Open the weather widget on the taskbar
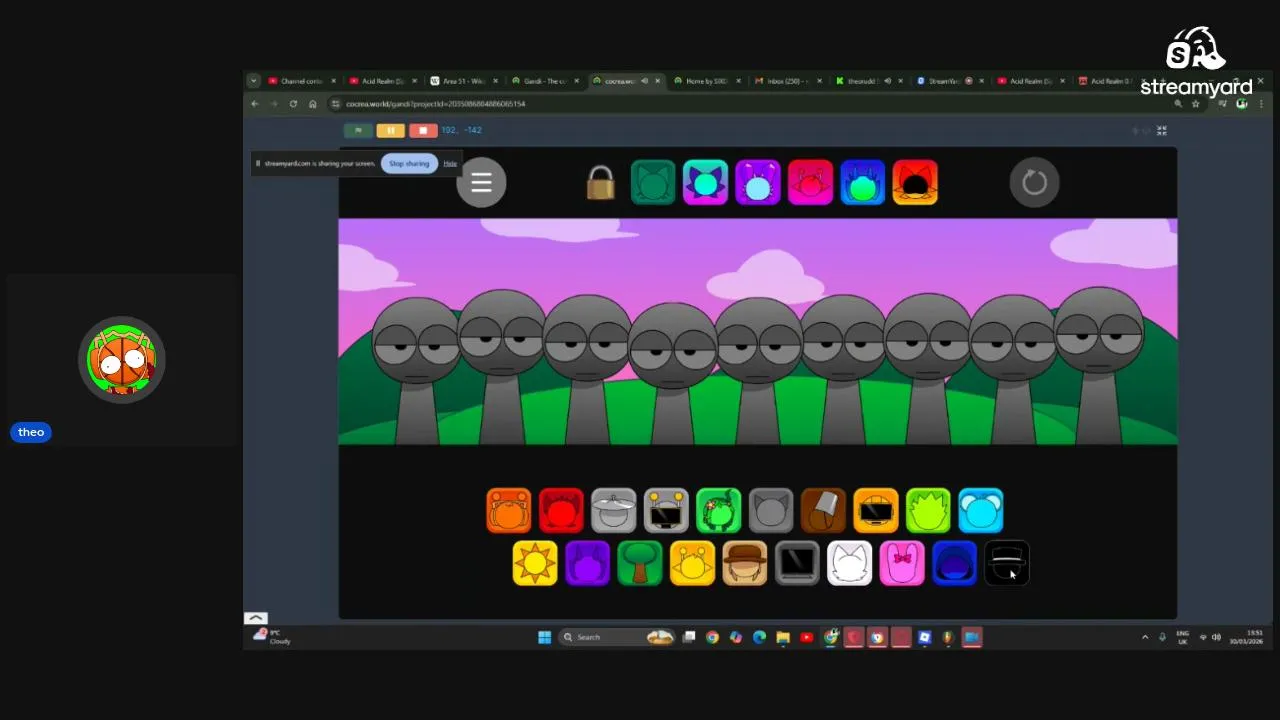 pyautogui.click(x=273, y=636)
